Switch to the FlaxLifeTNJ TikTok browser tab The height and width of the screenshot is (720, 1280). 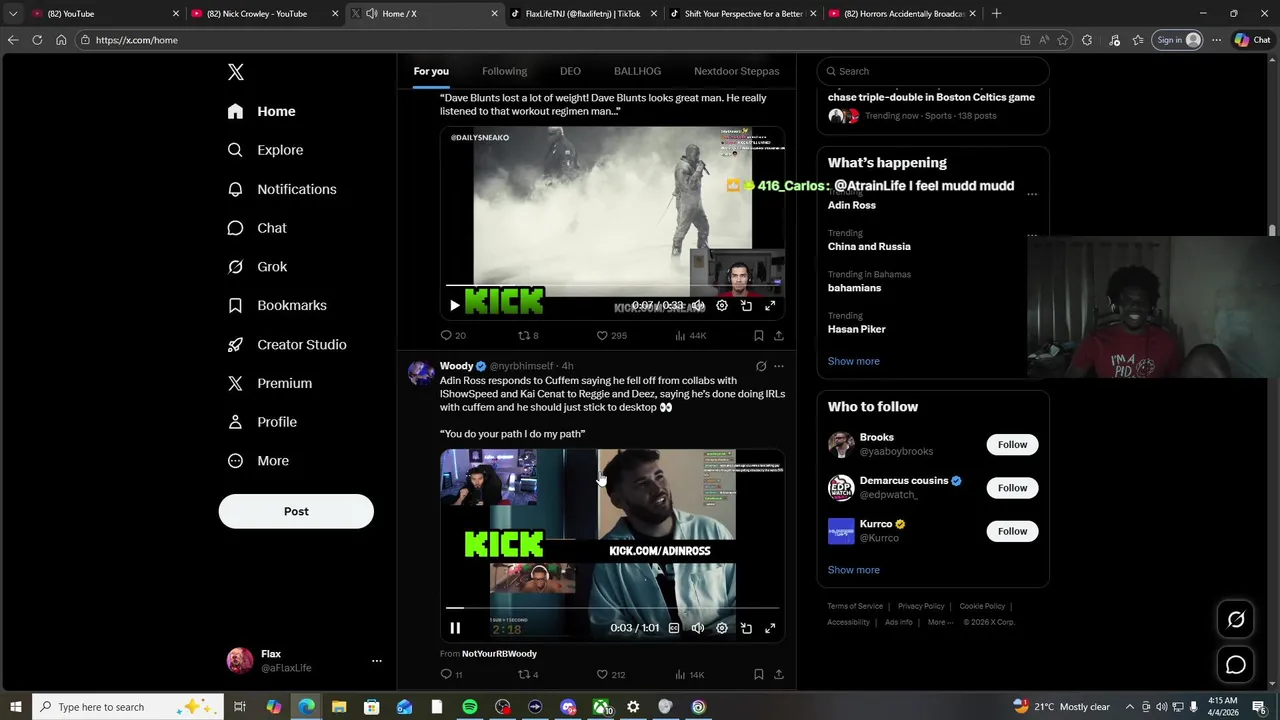coord(584,14)
